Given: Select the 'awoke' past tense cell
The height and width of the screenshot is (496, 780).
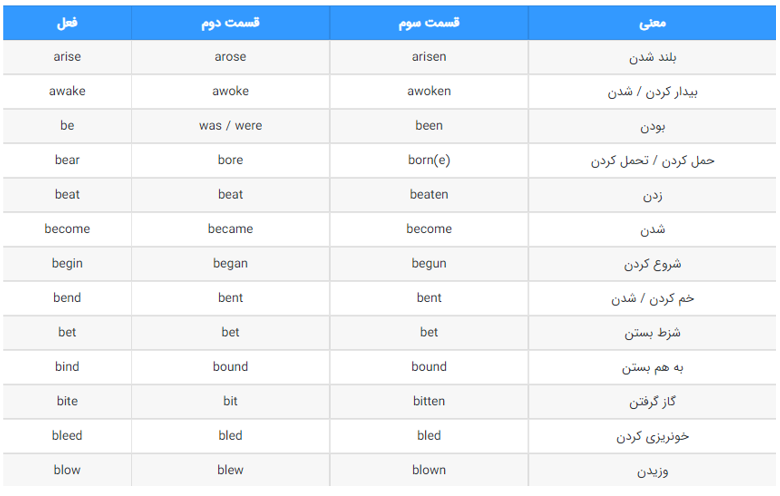Looking at the screenshot, I should coord(230,92).
